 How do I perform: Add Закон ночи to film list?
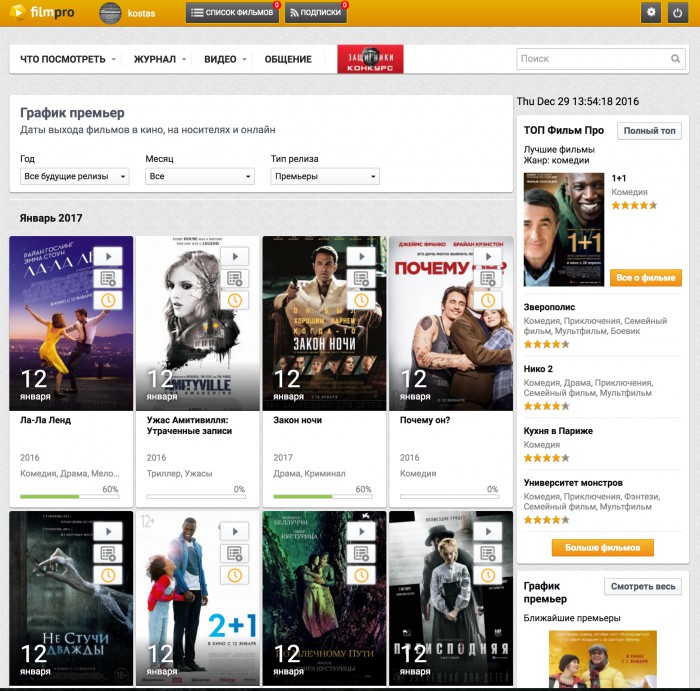[x=361, y=278]
